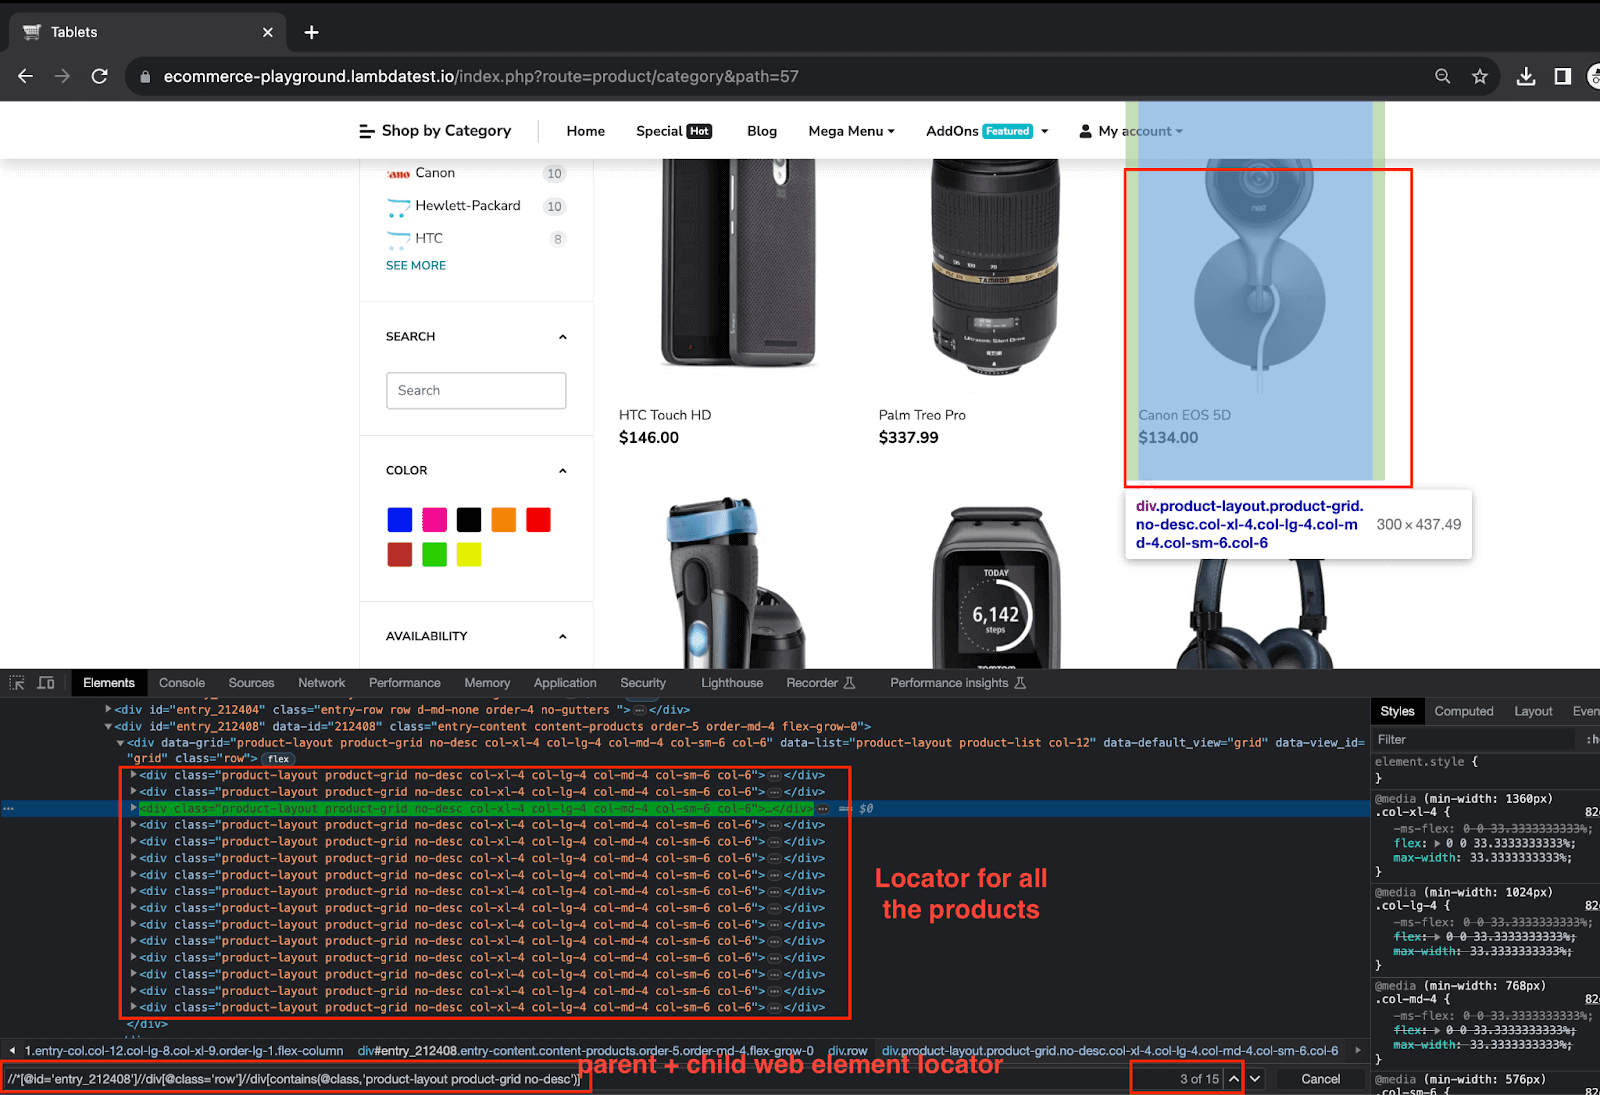Open browser downloads icon
1600x1095 pixels.
coord(1525,76)
